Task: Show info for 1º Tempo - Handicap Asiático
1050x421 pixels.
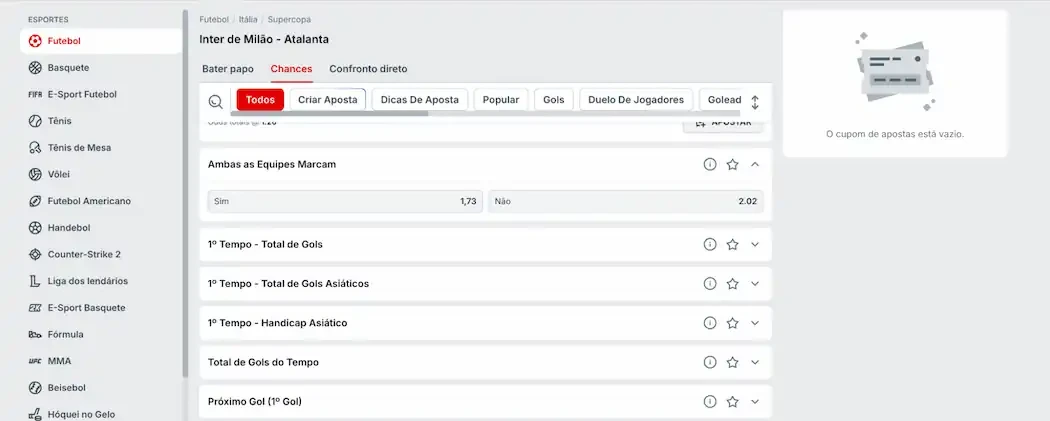Action: click(x=710, y=323)
